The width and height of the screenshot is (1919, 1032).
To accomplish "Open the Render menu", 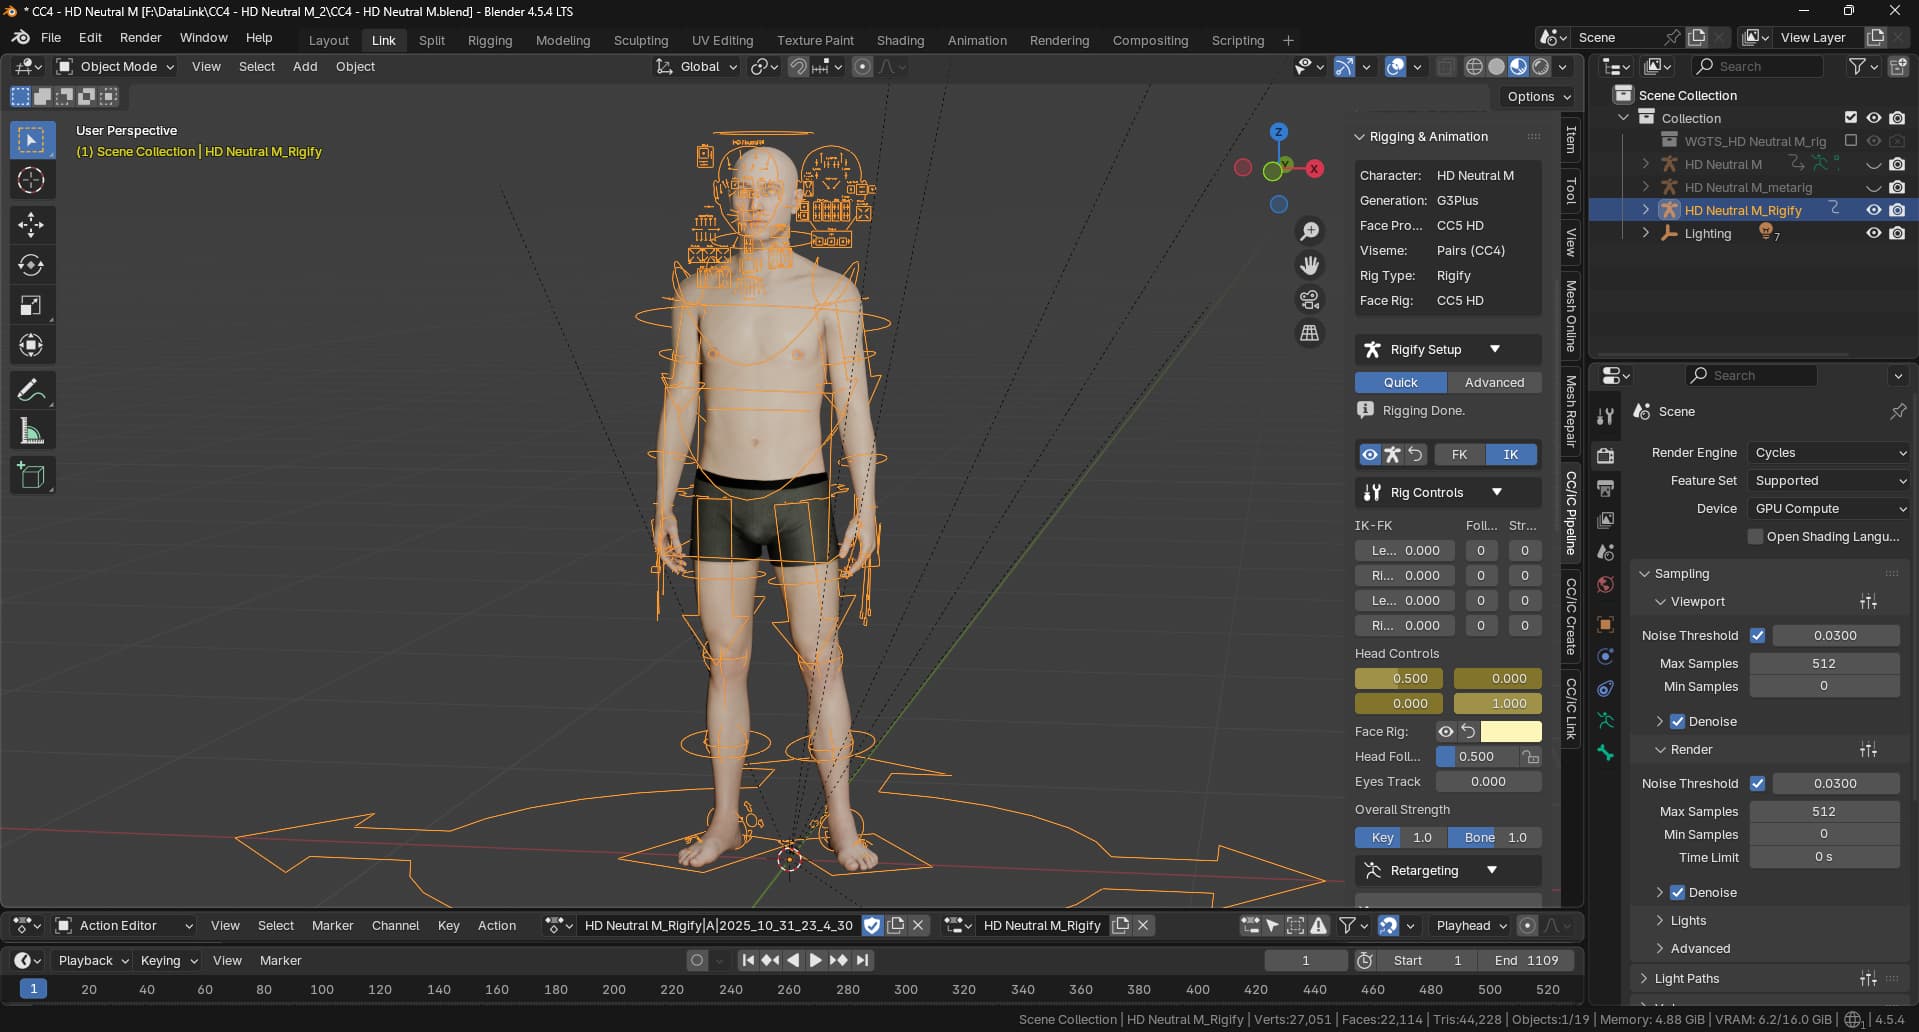I will pos(140,37).
